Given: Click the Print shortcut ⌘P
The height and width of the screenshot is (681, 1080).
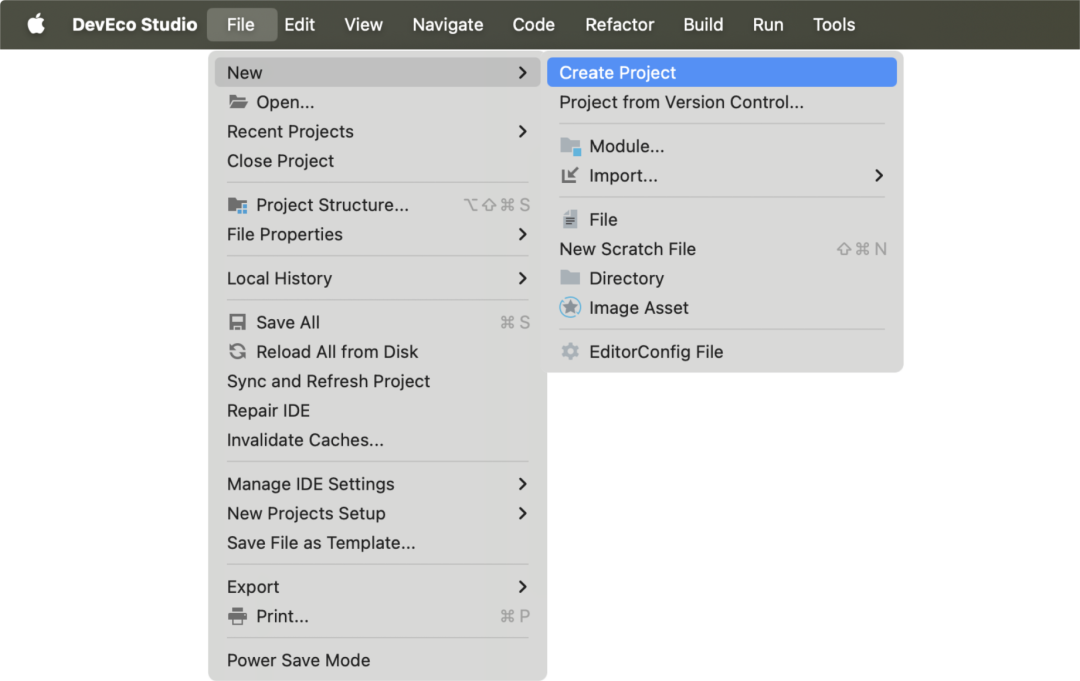Looking at the screenshot, I should (x=515, y=616).
